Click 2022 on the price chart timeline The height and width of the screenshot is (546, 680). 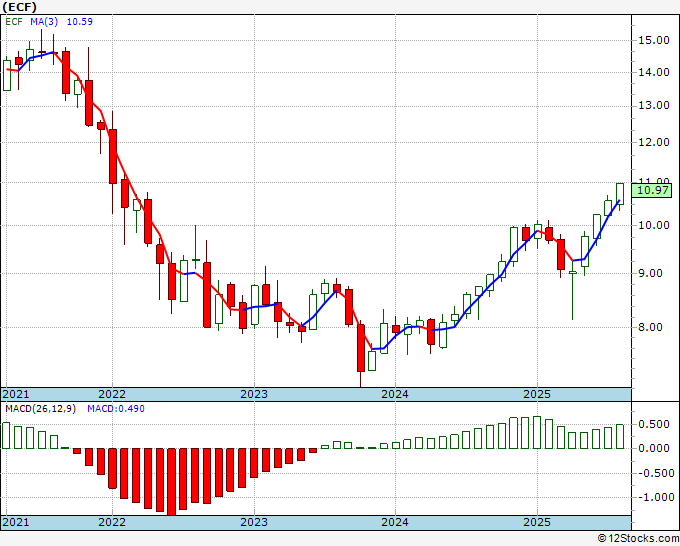click(x=112, y=394)
